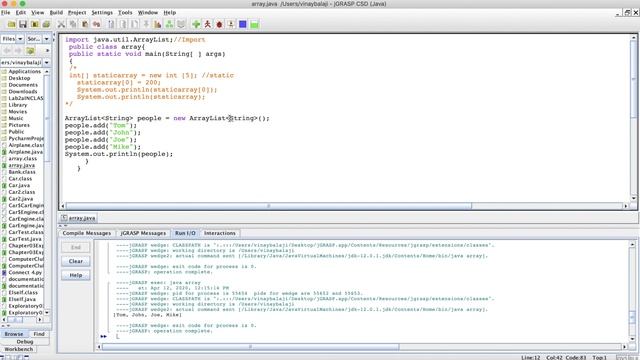640x360 pixels.
Task: Click "Line:12" in the status bar
Action: 531,358
